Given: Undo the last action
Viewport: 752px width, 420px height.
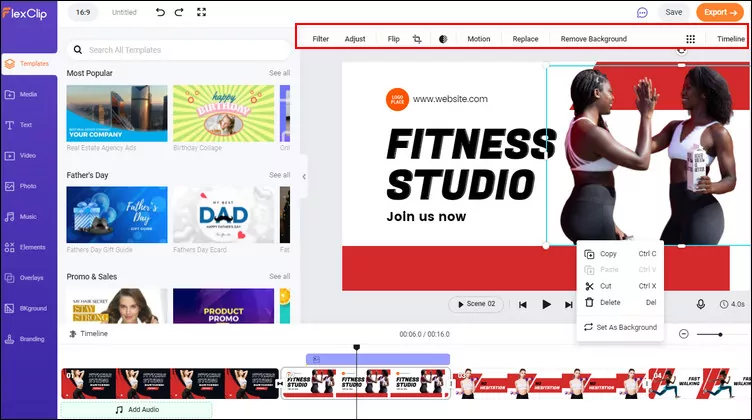Looking at the screenshot, I should (160, 12).
